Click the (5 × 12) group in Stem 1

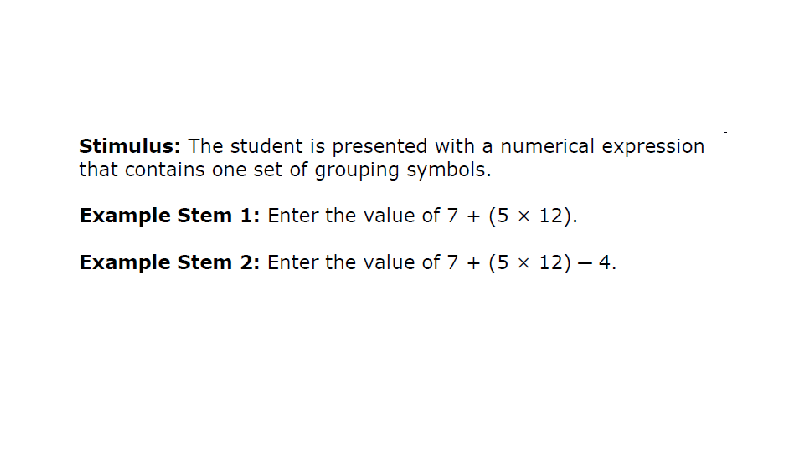tap(530, 216)
